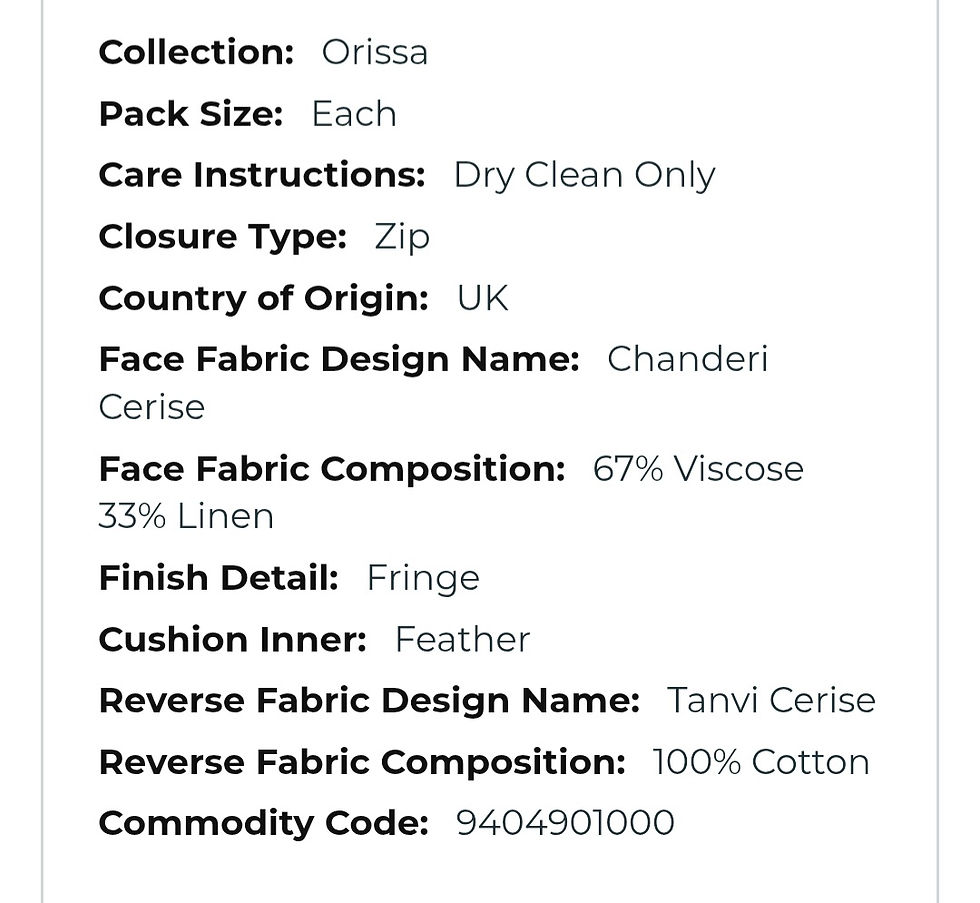
Task: Click the Care Instructions label
Action: (x=262, y=174)
